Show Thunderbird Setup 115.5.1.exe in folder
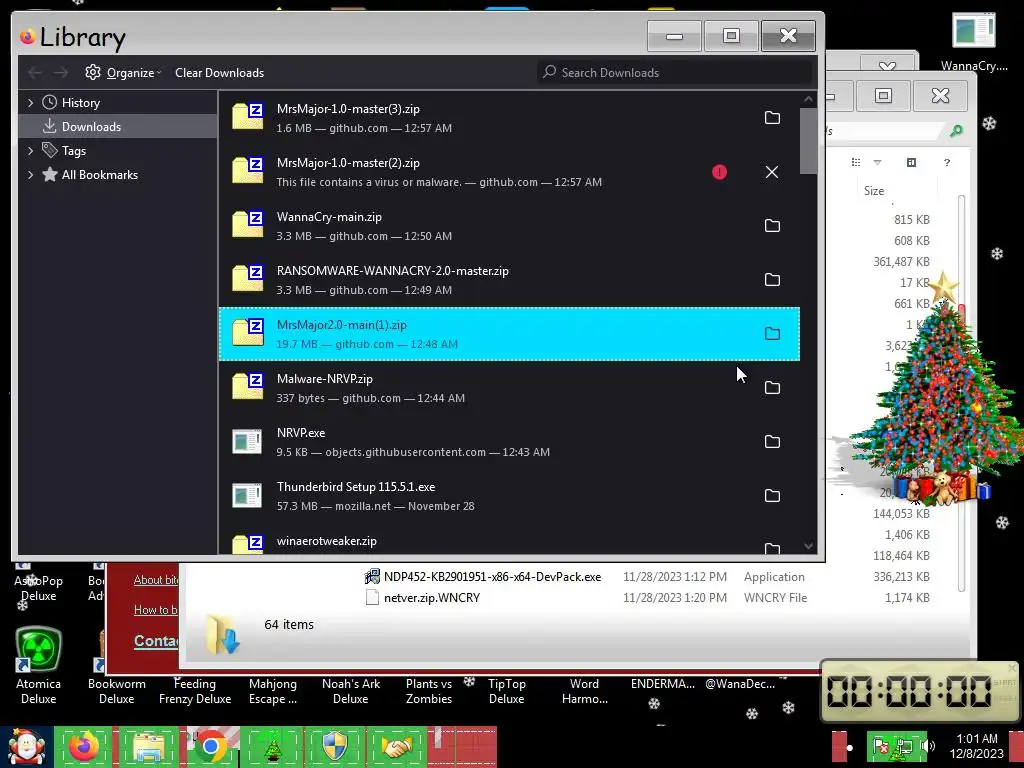This screenshot has height=768, width=1024. [x=772, y=496]
